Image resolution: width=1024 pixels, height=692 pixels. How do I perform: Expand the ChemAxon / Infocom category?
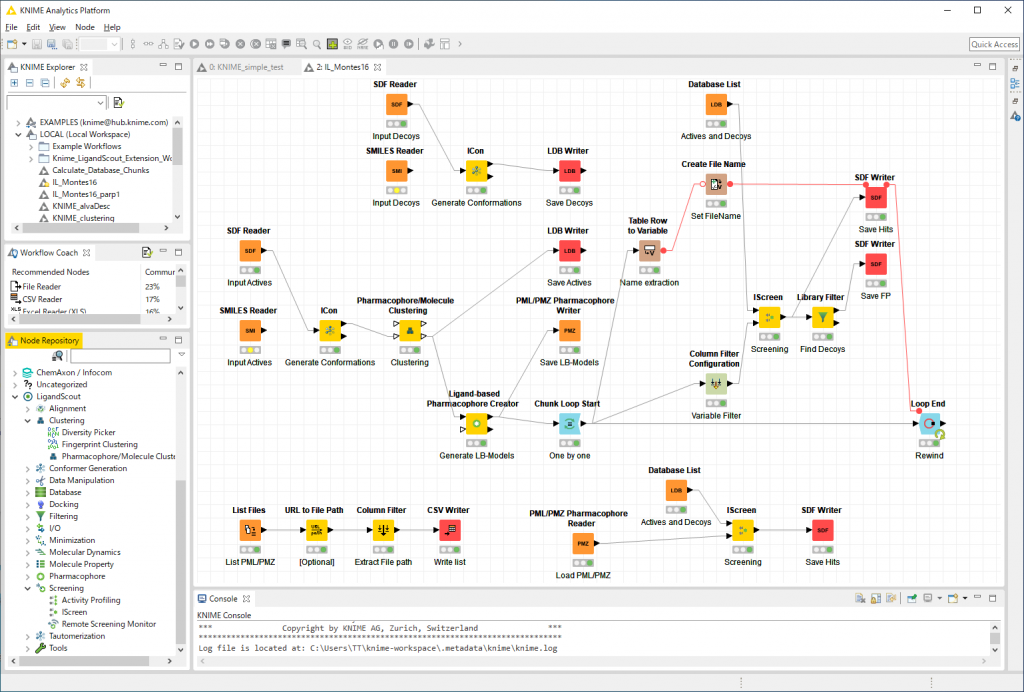(x=15, y=373)
